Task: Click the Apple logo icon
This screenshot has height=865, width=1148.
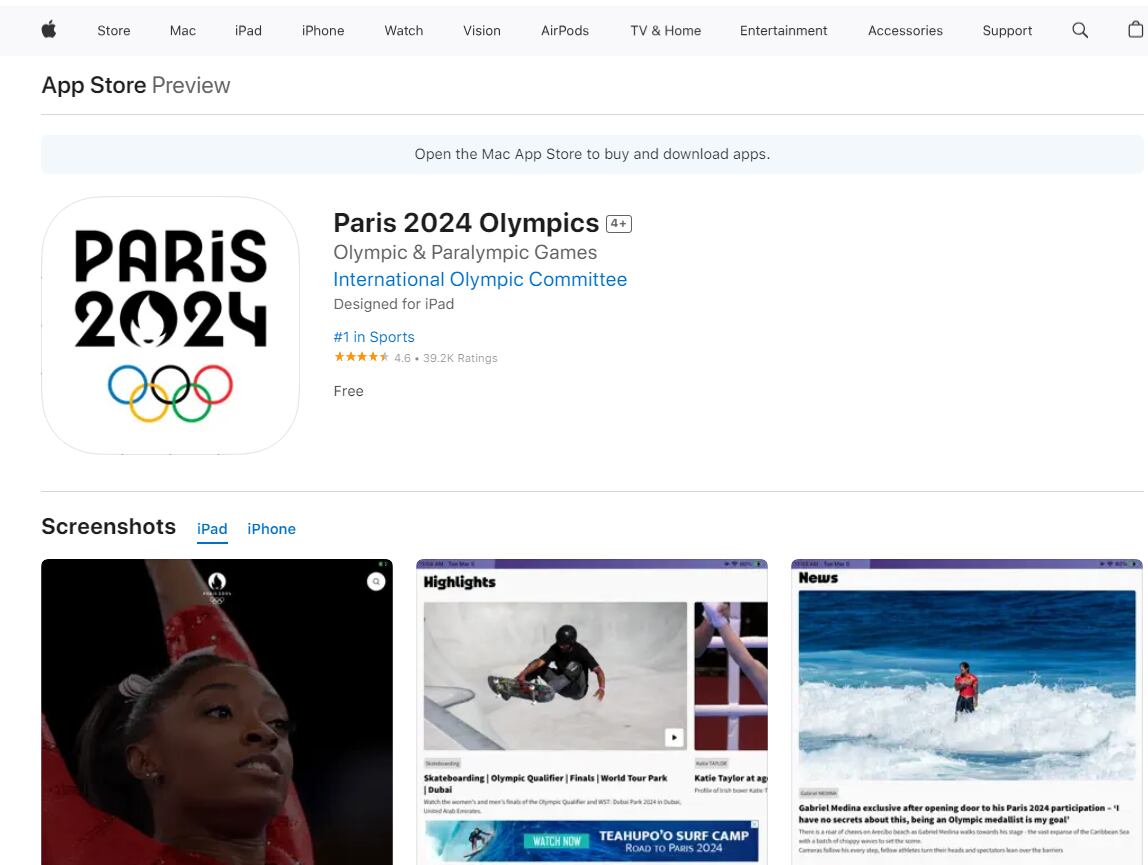Action: (49, 29)
